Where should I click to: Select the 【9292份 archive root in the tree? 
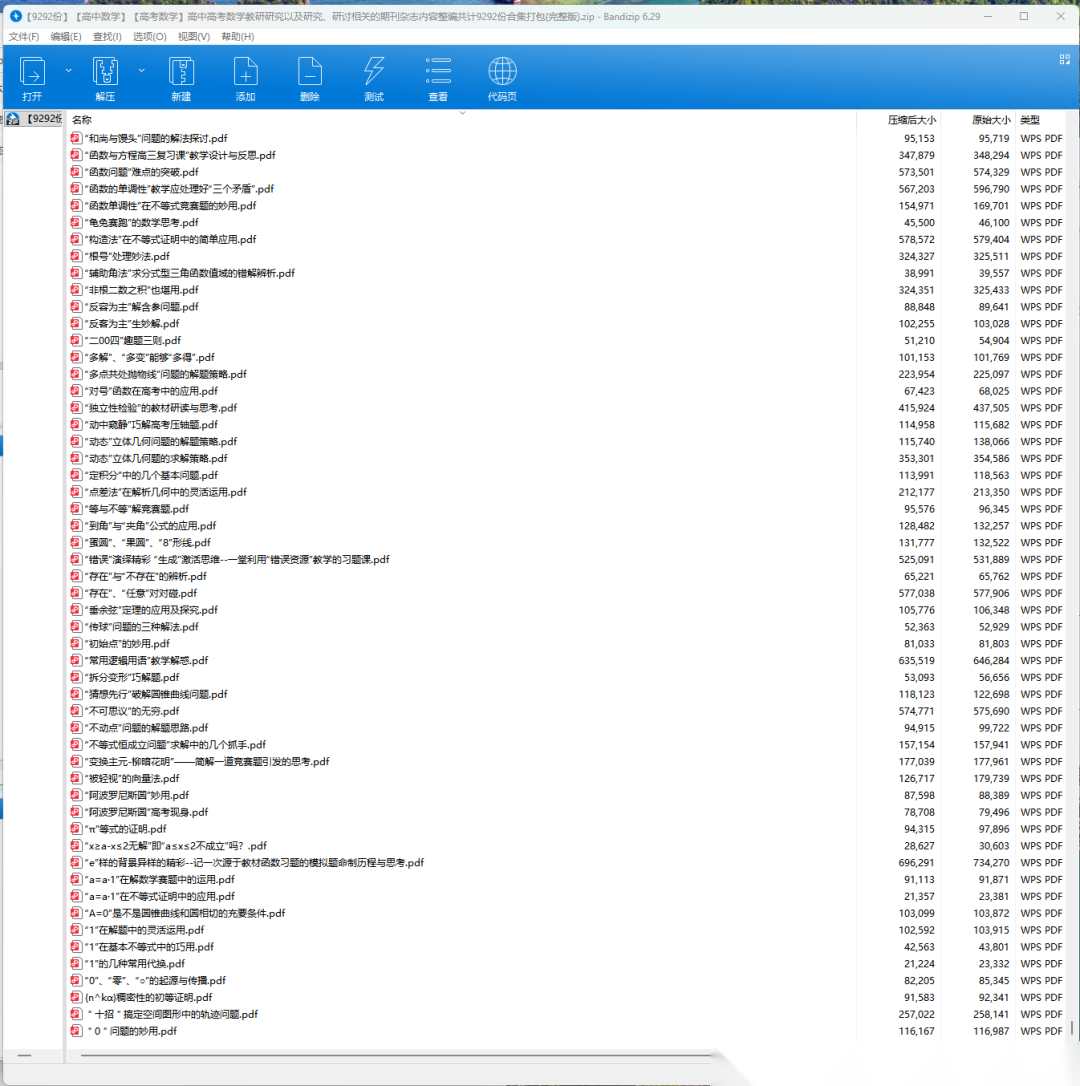click(35, 119)
